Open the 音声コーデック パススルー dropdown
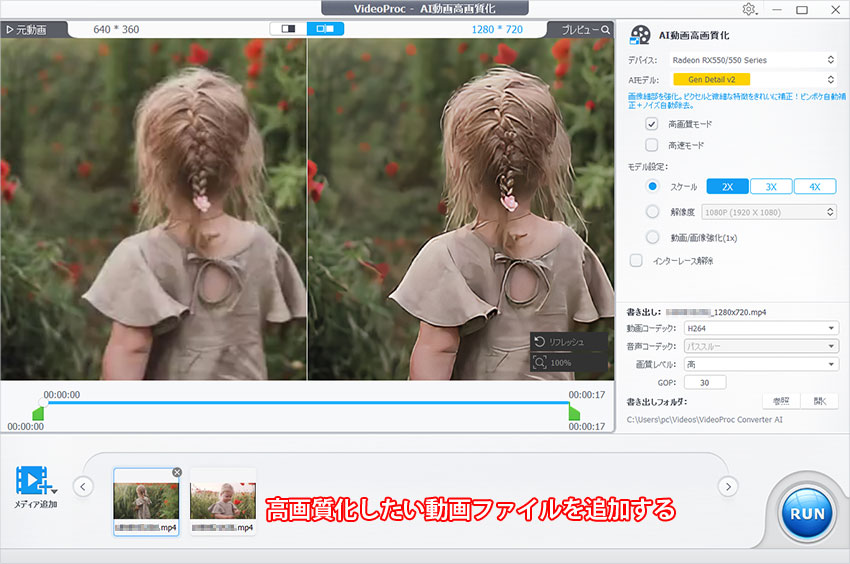Screen dimensions: 850x564 click(761, 346)
